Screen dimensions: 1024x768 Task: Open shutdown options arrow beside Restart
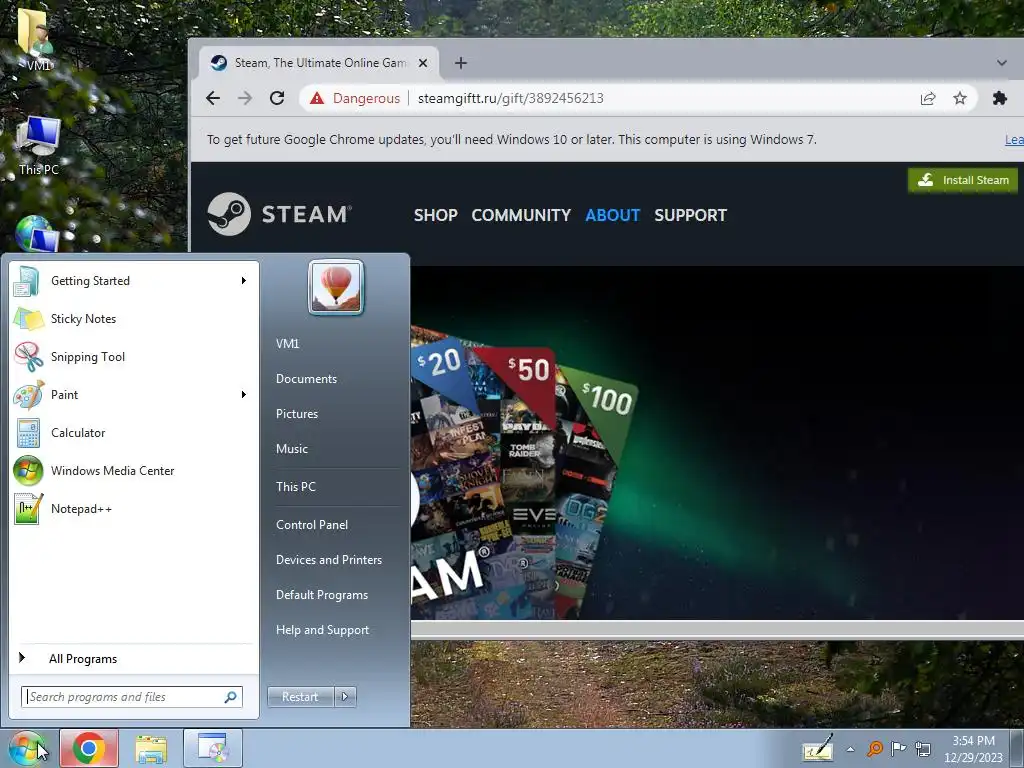[x=345, y=697]
